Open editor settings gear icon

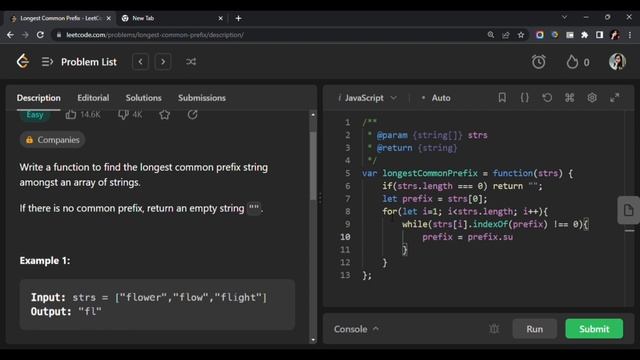tap(592, 98)
